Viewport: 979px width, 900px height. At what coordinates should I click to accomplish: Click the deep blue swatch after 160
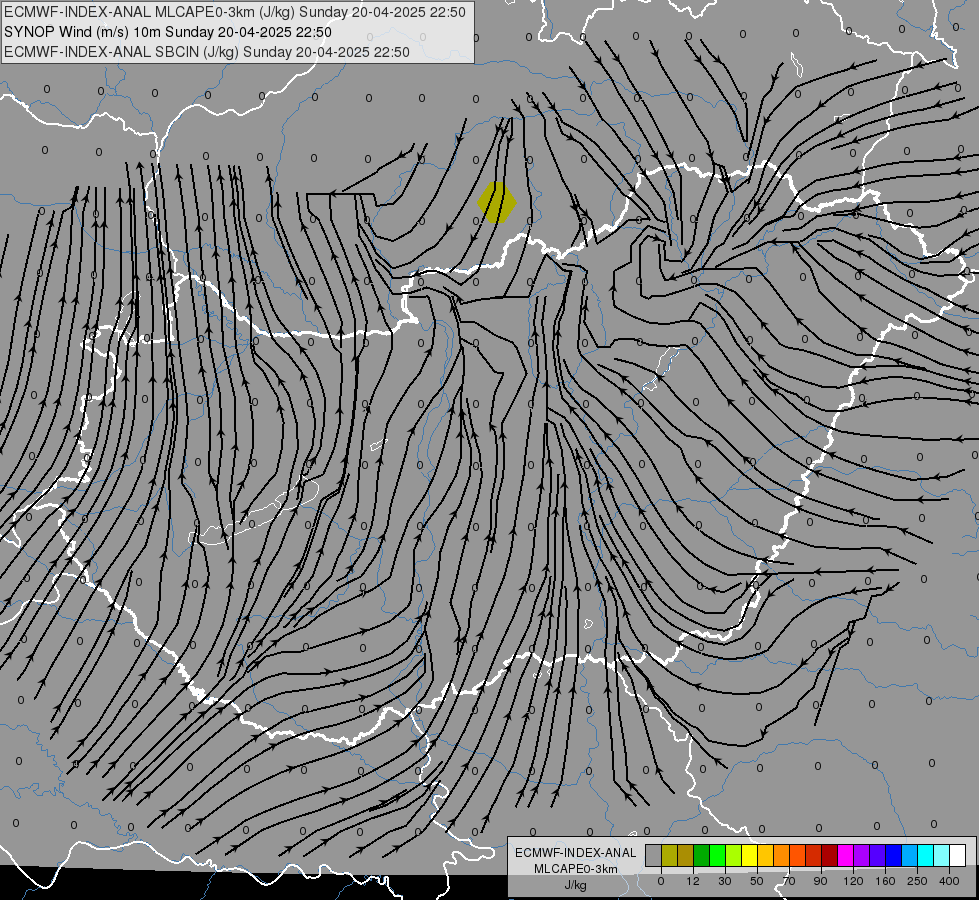tap(893, 855)
